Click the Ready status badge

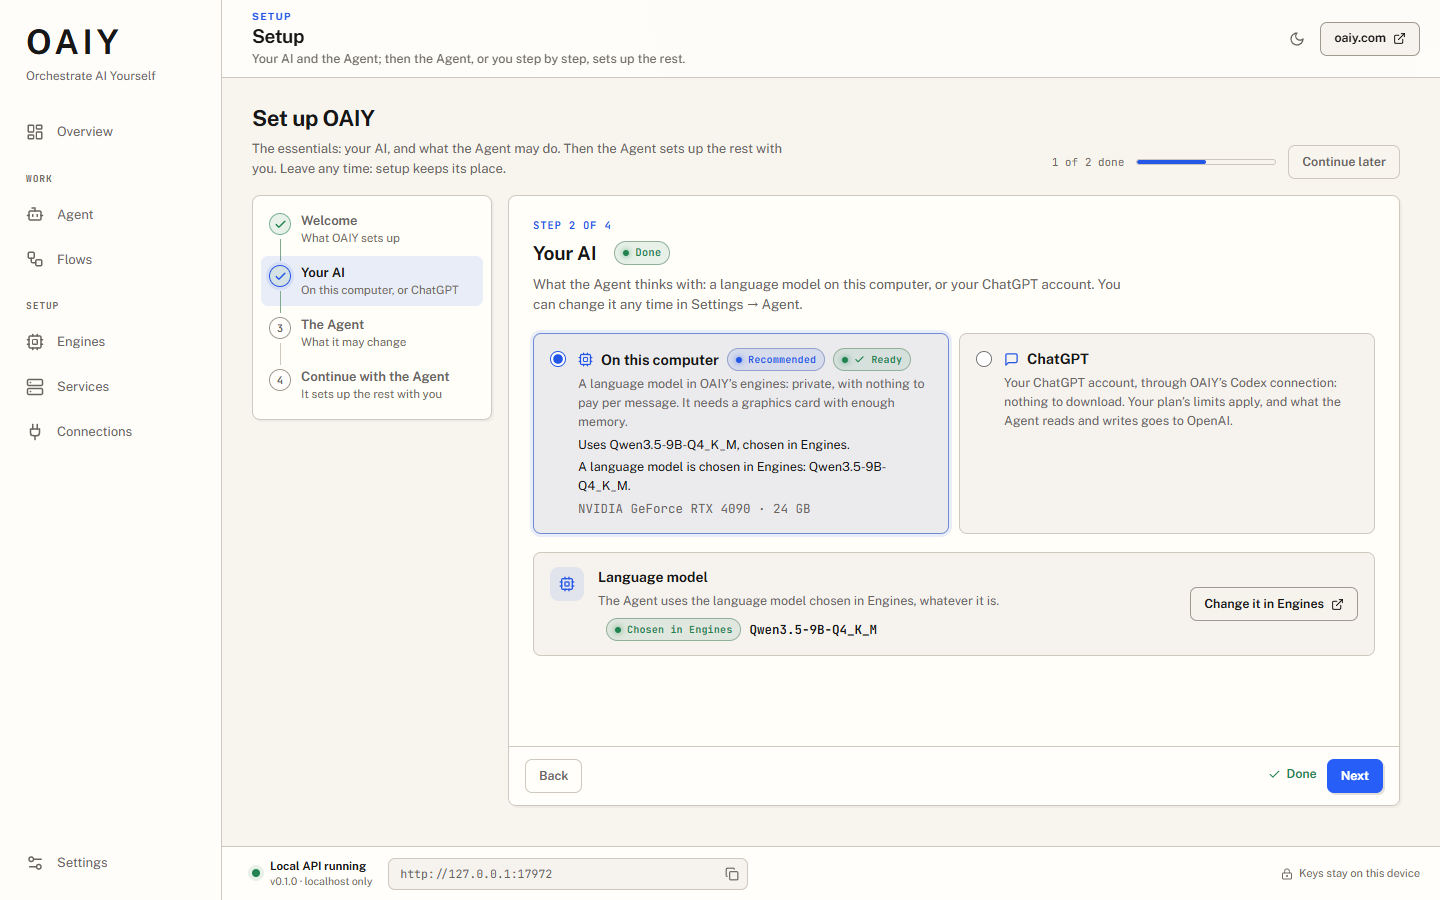pyautogui.click(x=872, y=360)
